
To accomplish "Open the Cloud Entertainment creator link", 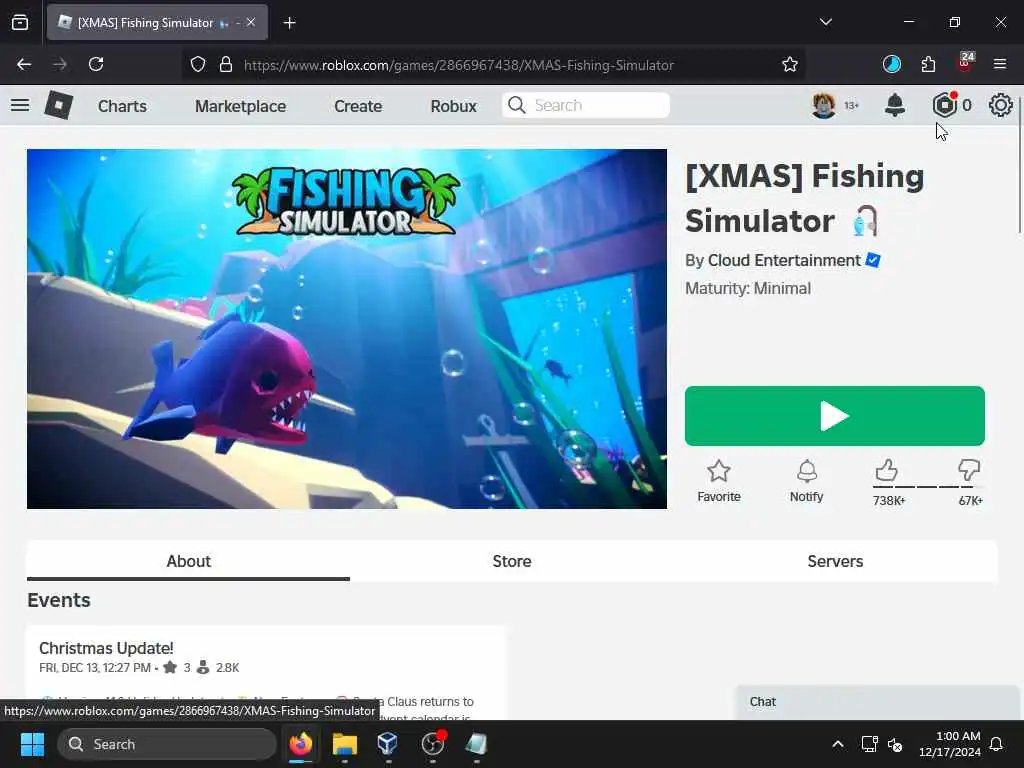I will (x=784, y=260).
